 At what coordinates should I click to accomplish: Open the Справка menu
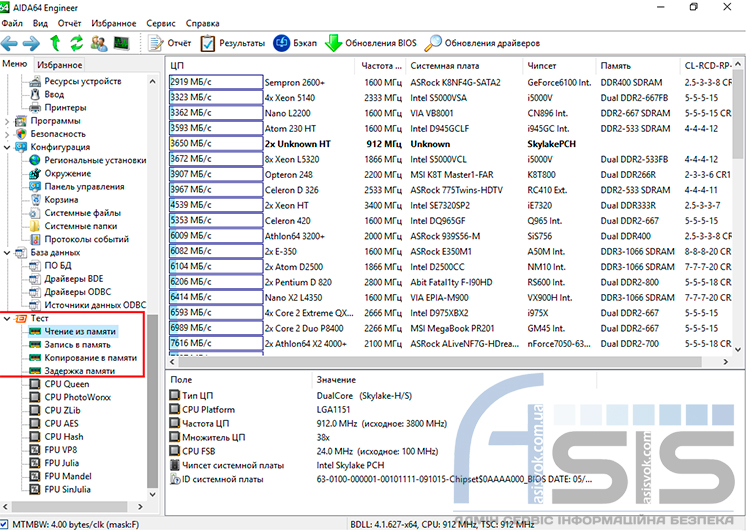(202, 23)
